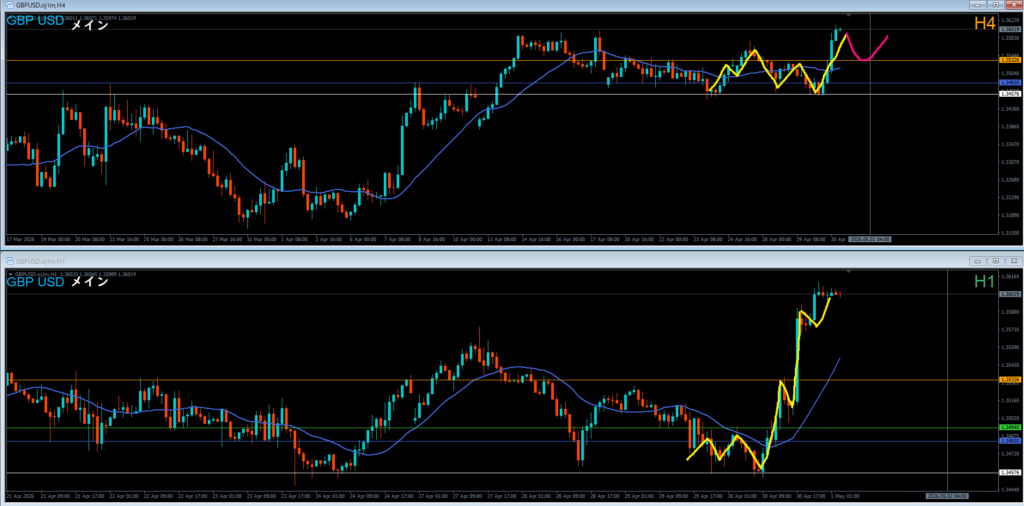Image resolution: width=1024 pixels, height=506 pixels.
Task: Minimize the H4 chart window
Action: click(980, 5)
